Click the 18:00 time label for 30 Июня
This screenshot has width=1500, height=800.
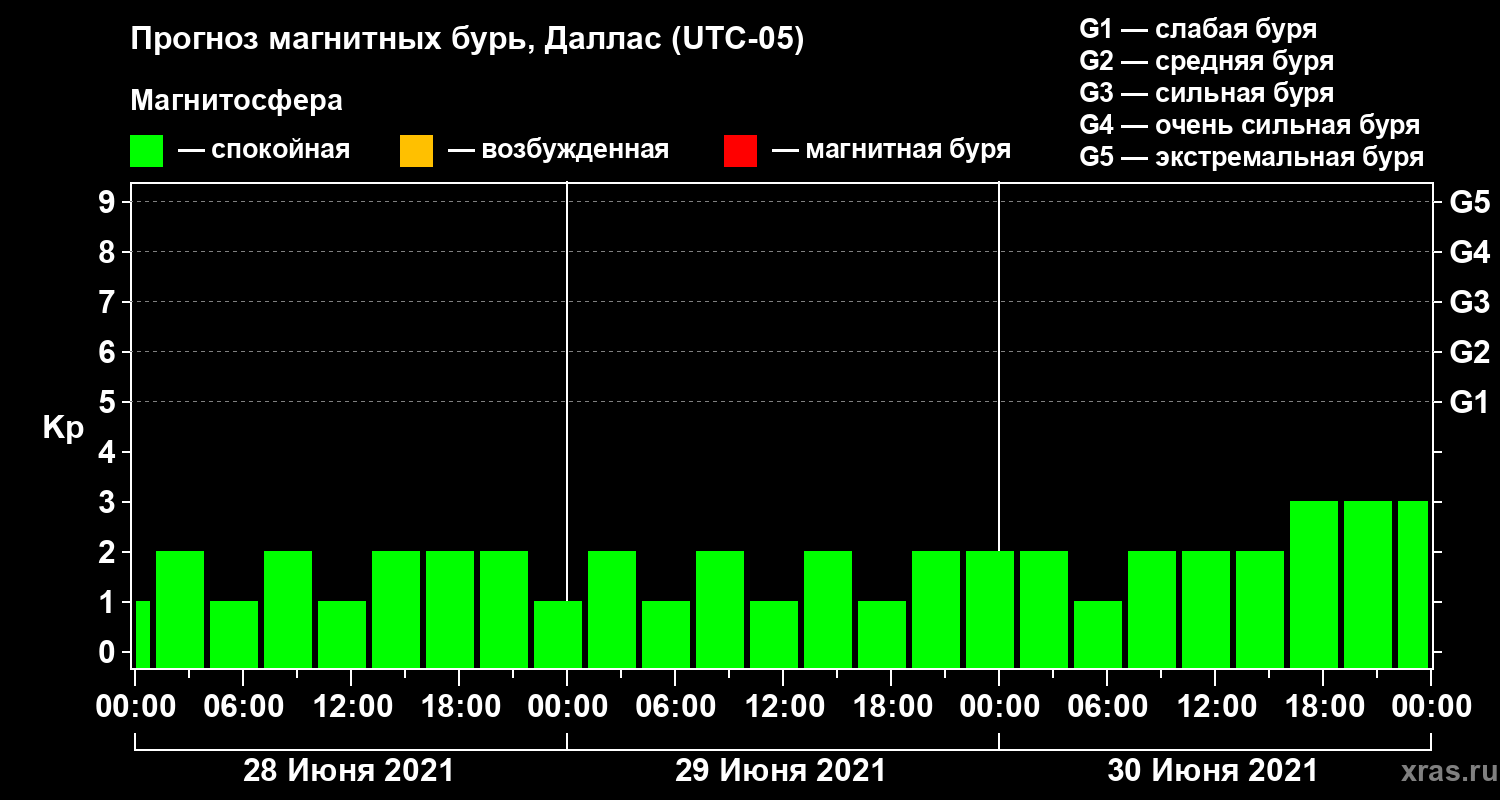(1323, 706)
